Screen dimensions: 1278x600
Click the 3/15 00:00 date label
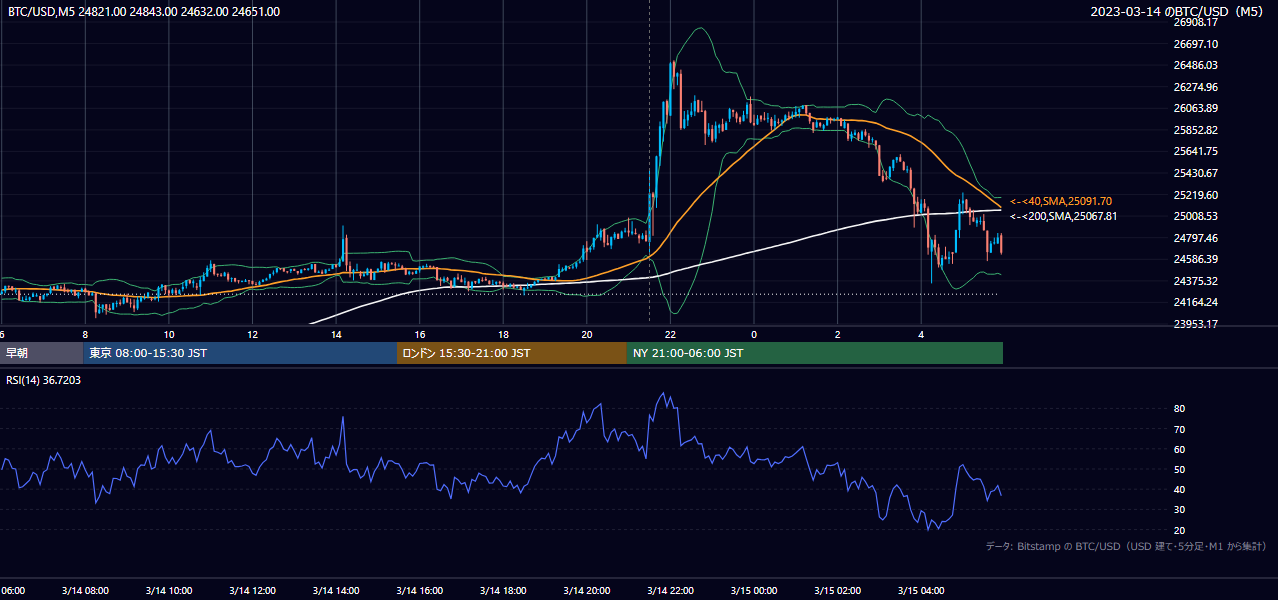click(x=754, y=591)
